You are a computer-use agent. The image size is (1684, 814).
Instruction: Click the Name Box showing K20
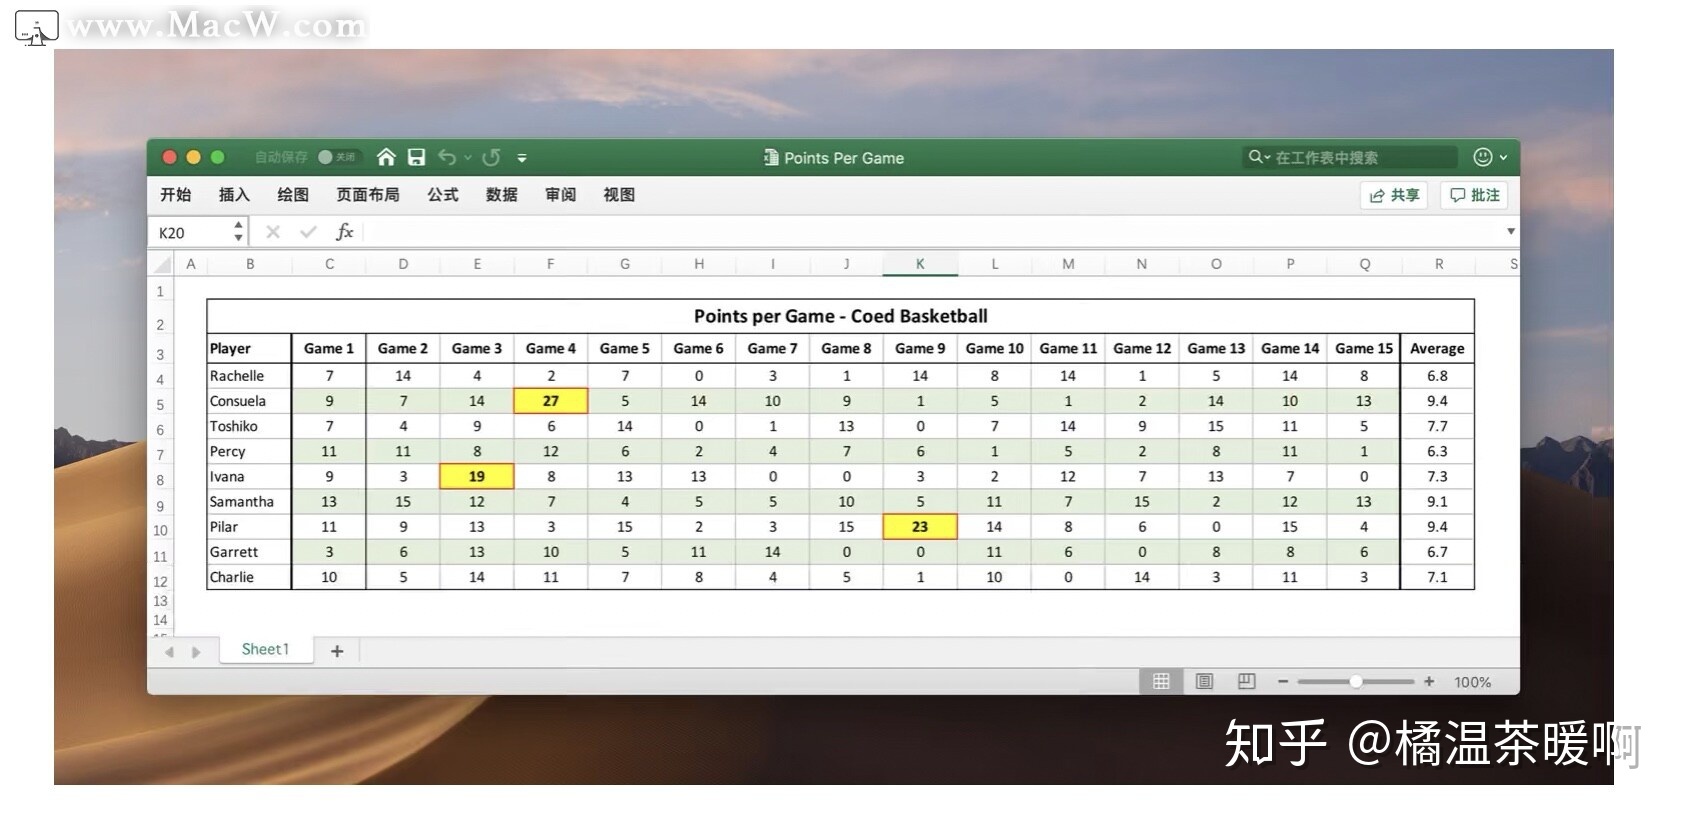(x=190, y=232)
